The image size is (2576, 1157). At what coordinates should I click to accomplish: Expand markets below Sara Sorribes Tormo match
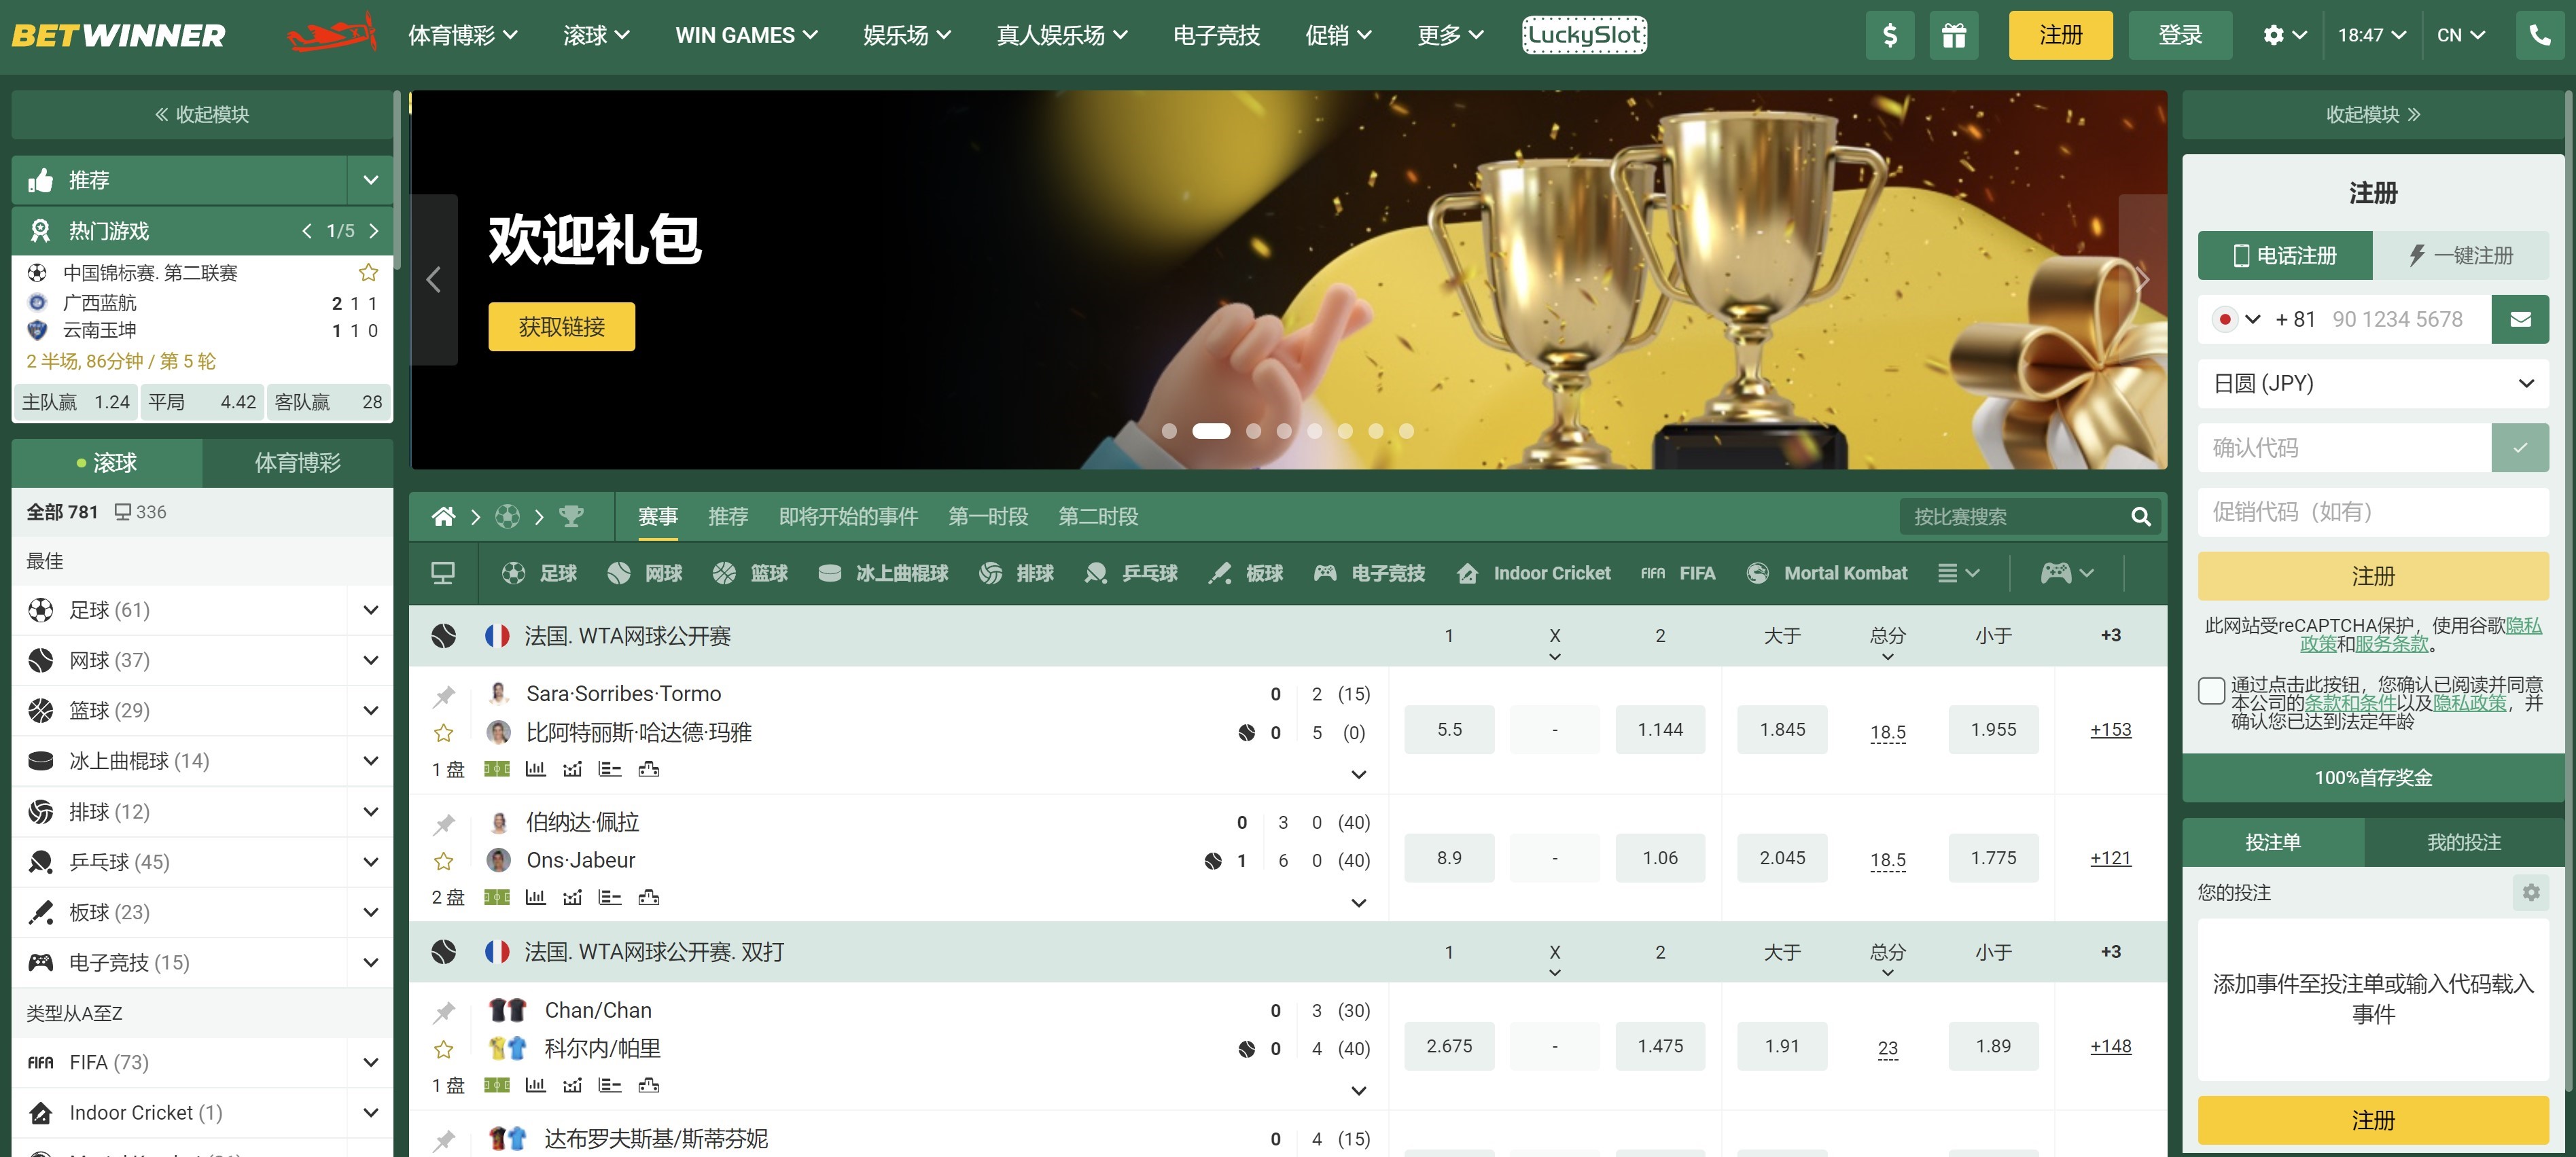click(x=1358, y=774)
